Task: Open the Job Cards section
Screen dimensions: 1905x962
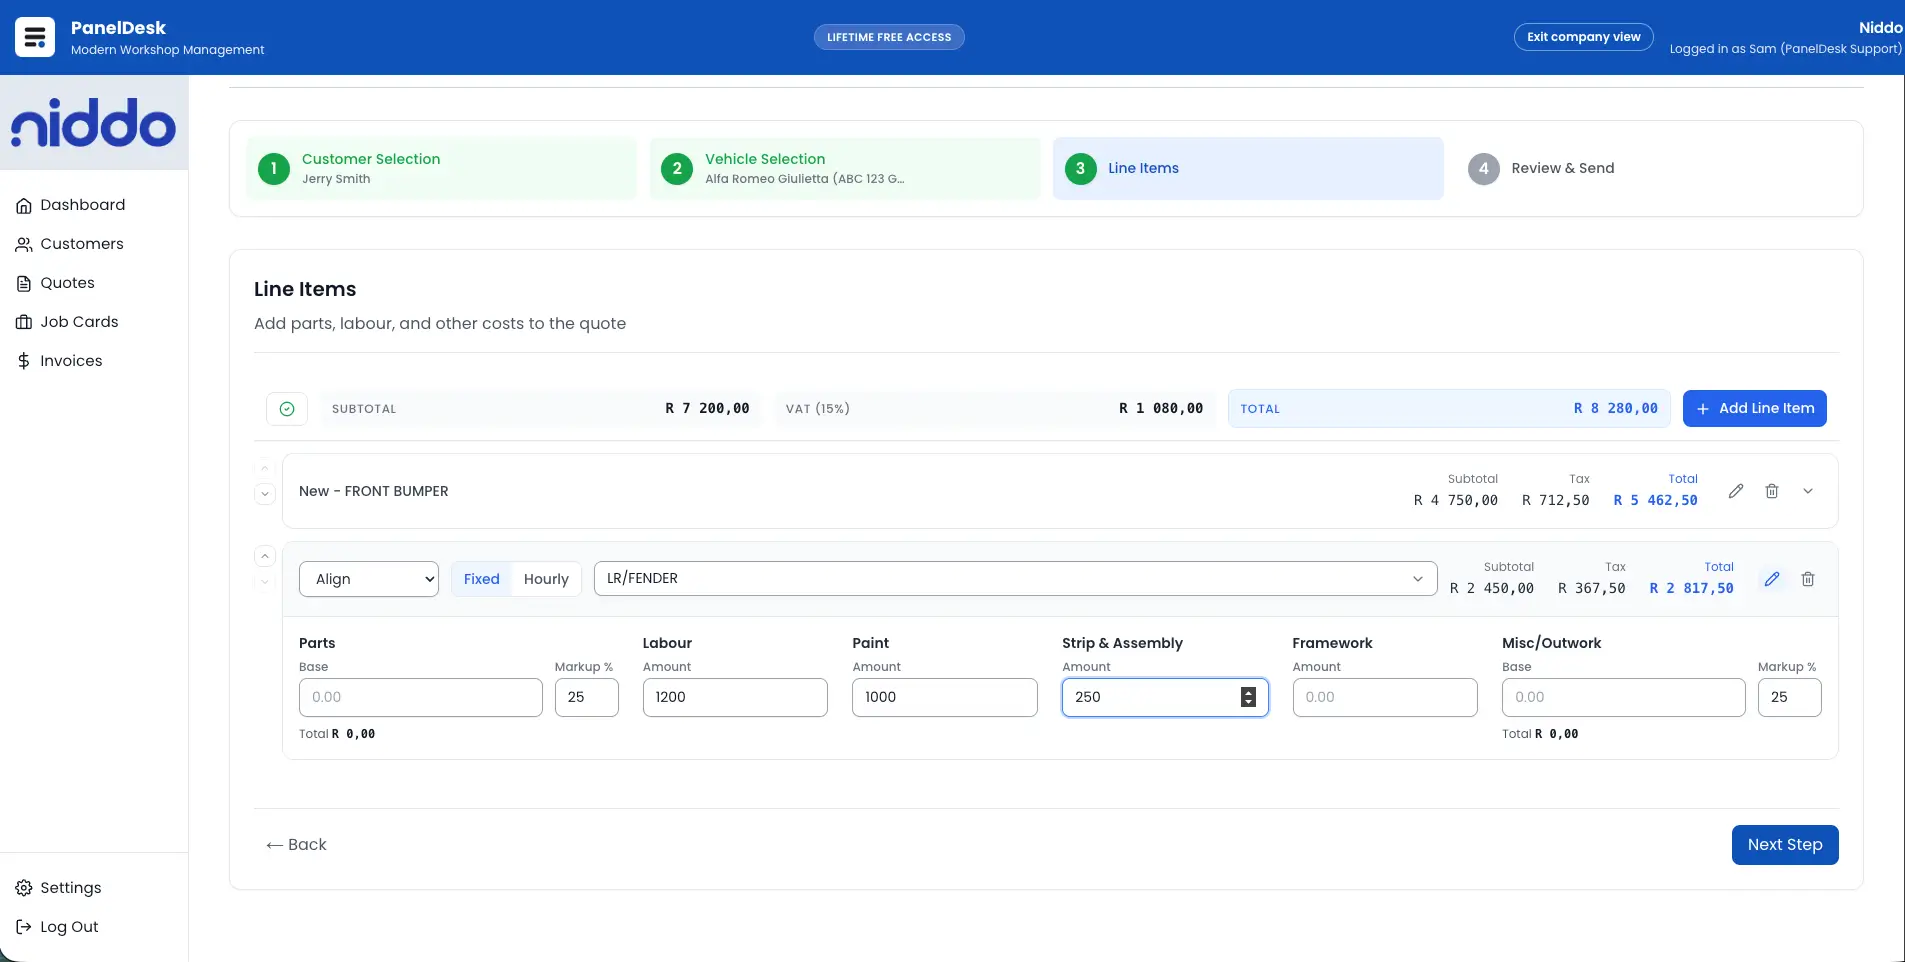Action: click(x=80, y=321)
